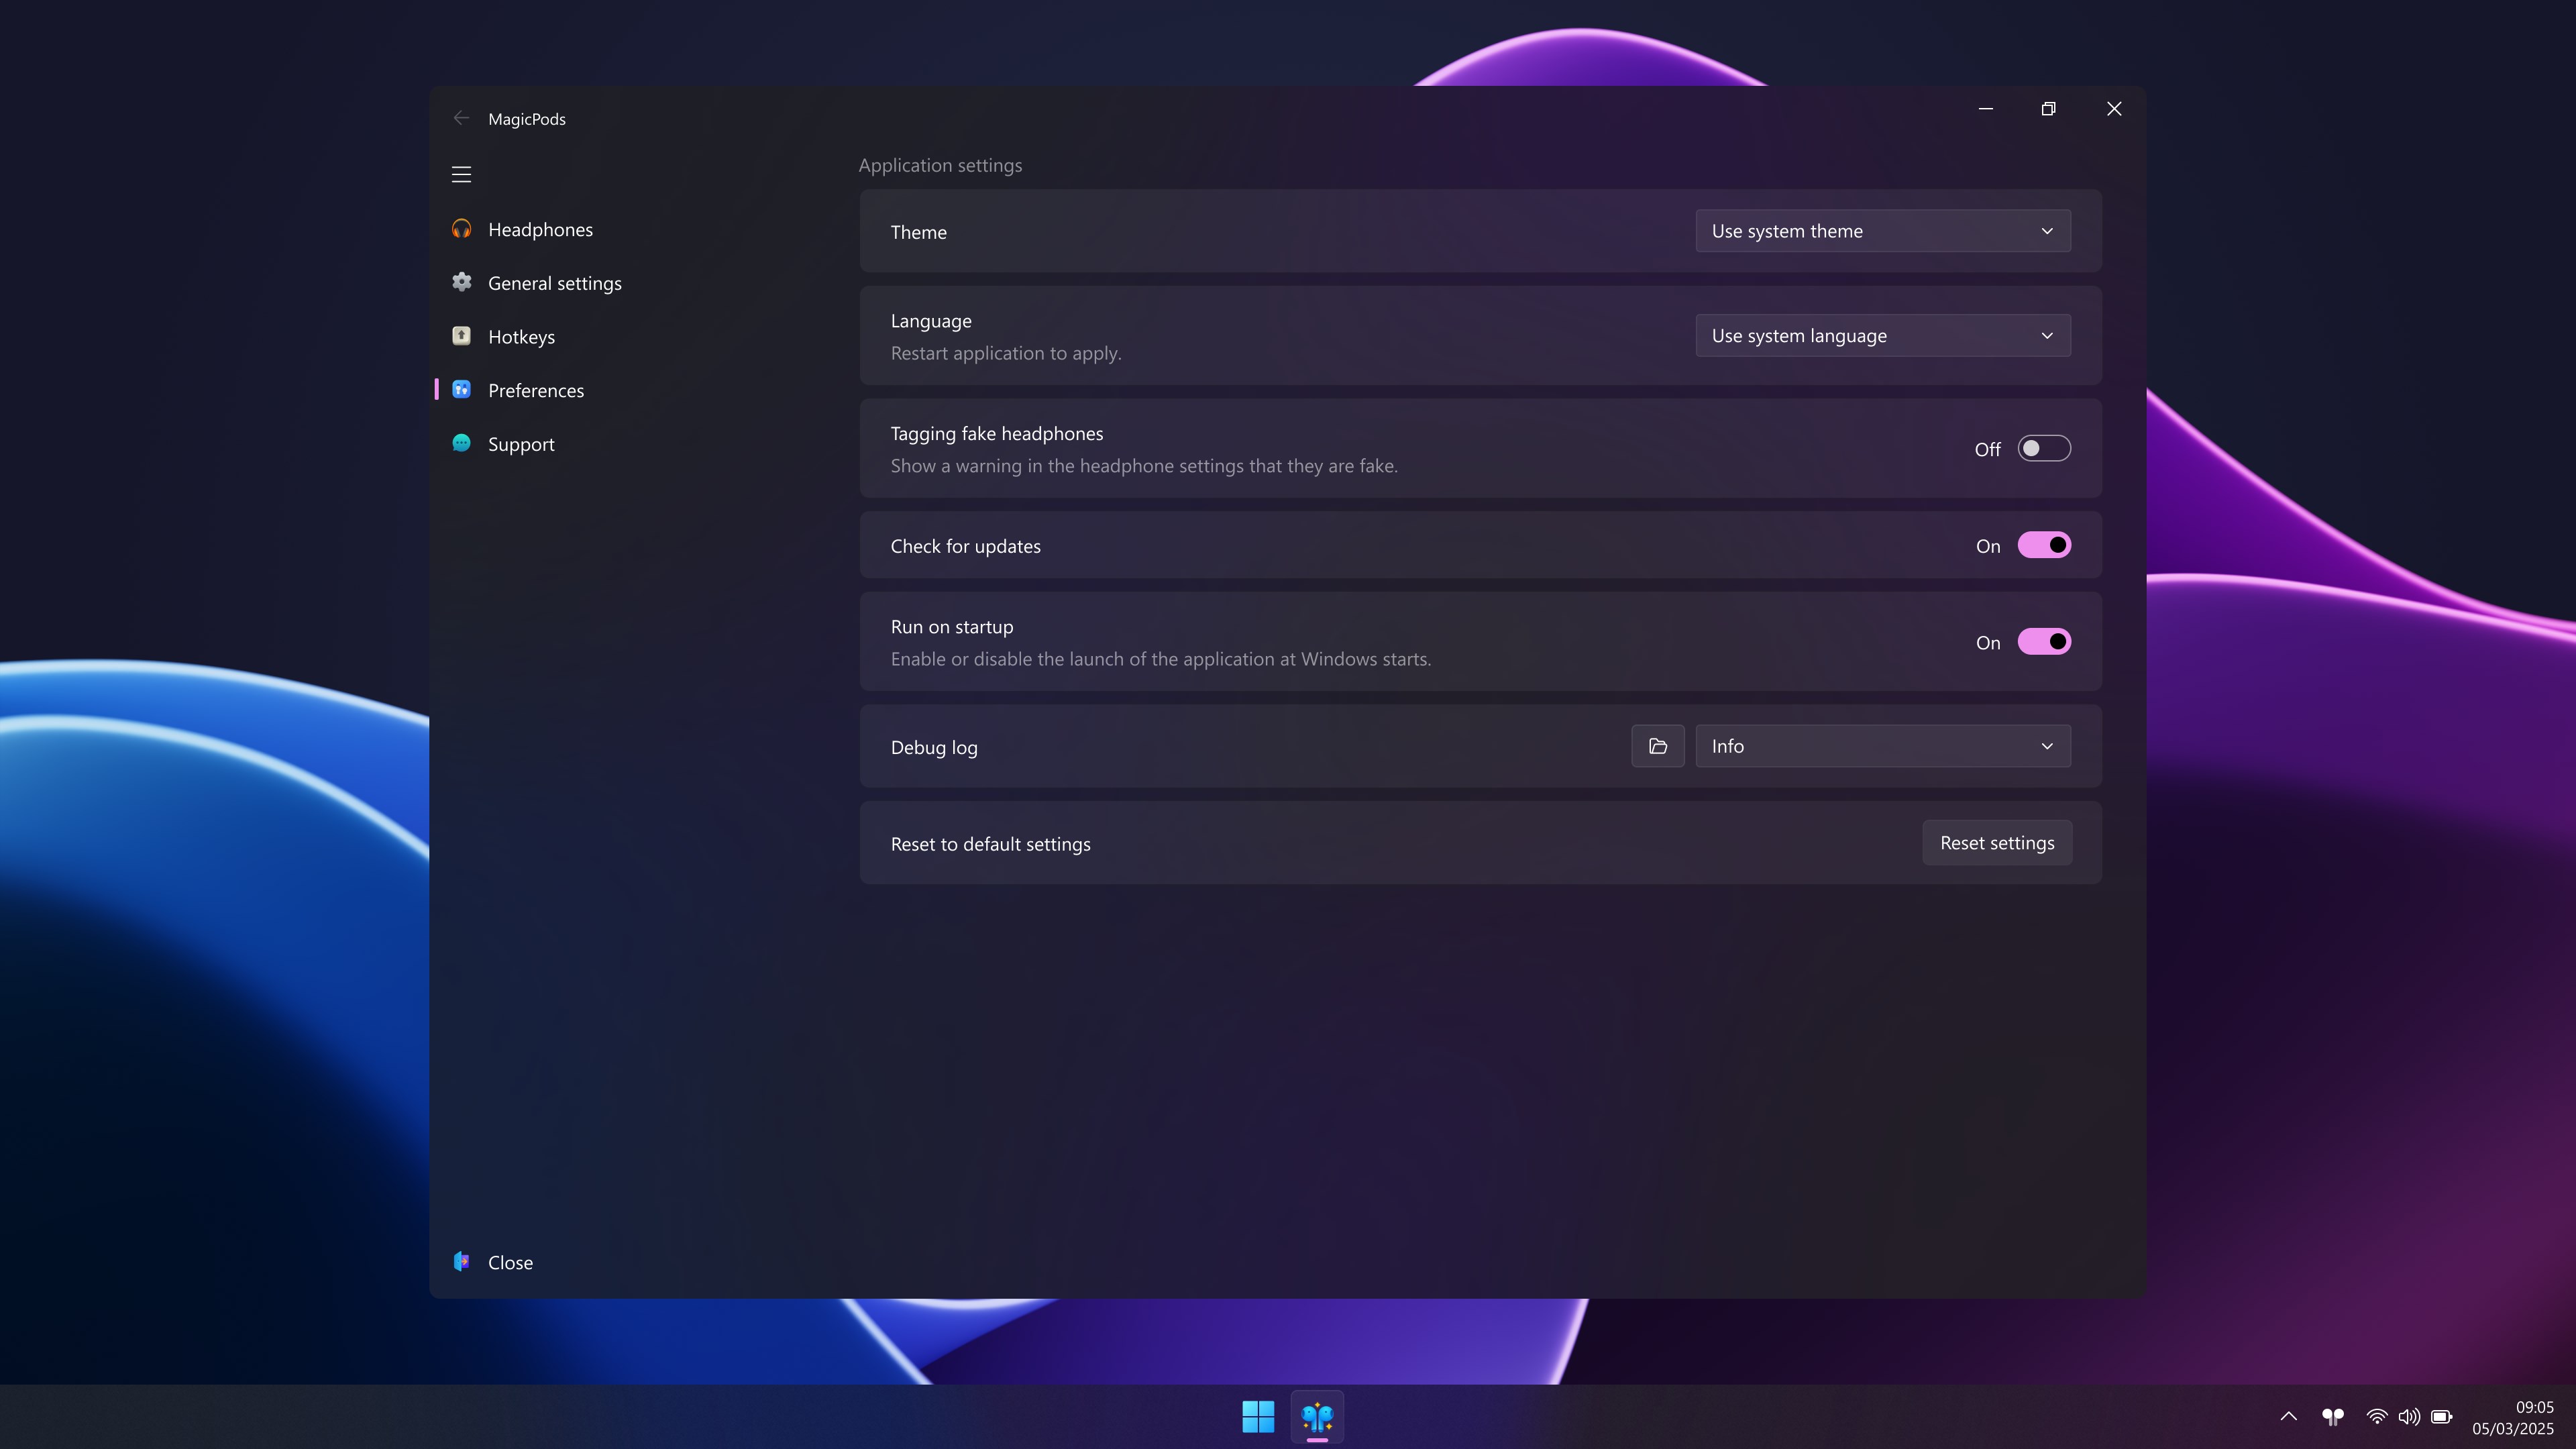This screenshot has width=2576, height=1449.
Task: Navigate to the Support section
Action: 521,443
